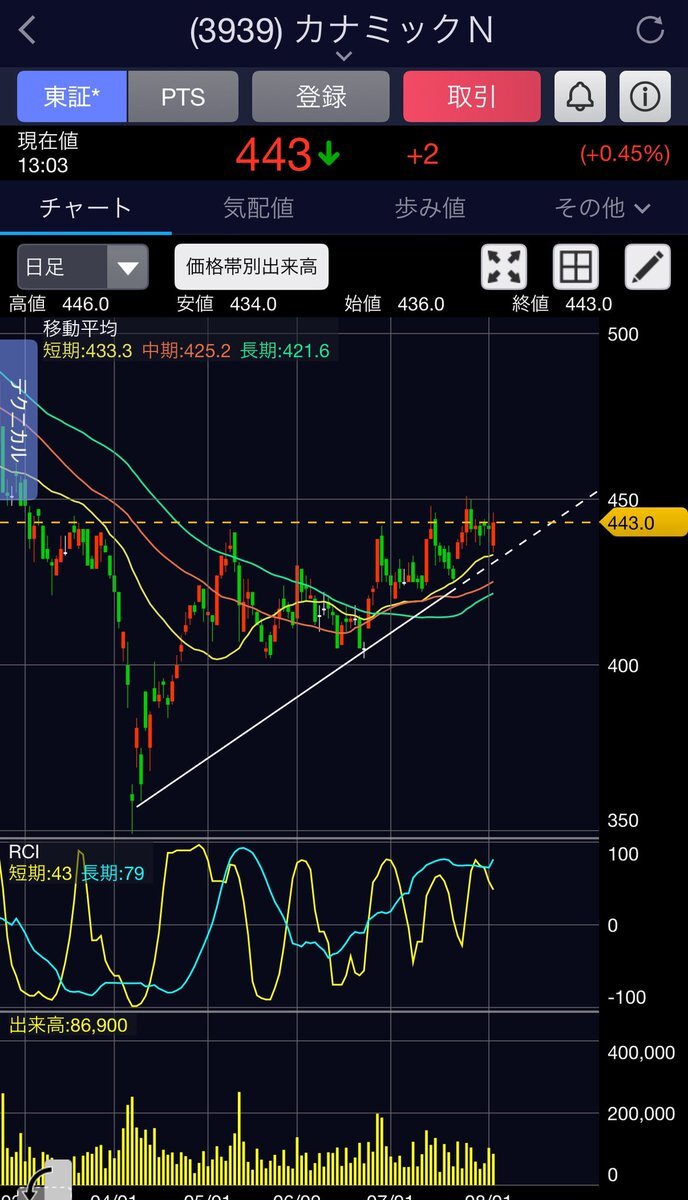The width and height of the screenshot is (688, 1200).
Task: Refresh the stock quote data
Action: [x=650, y=30]
